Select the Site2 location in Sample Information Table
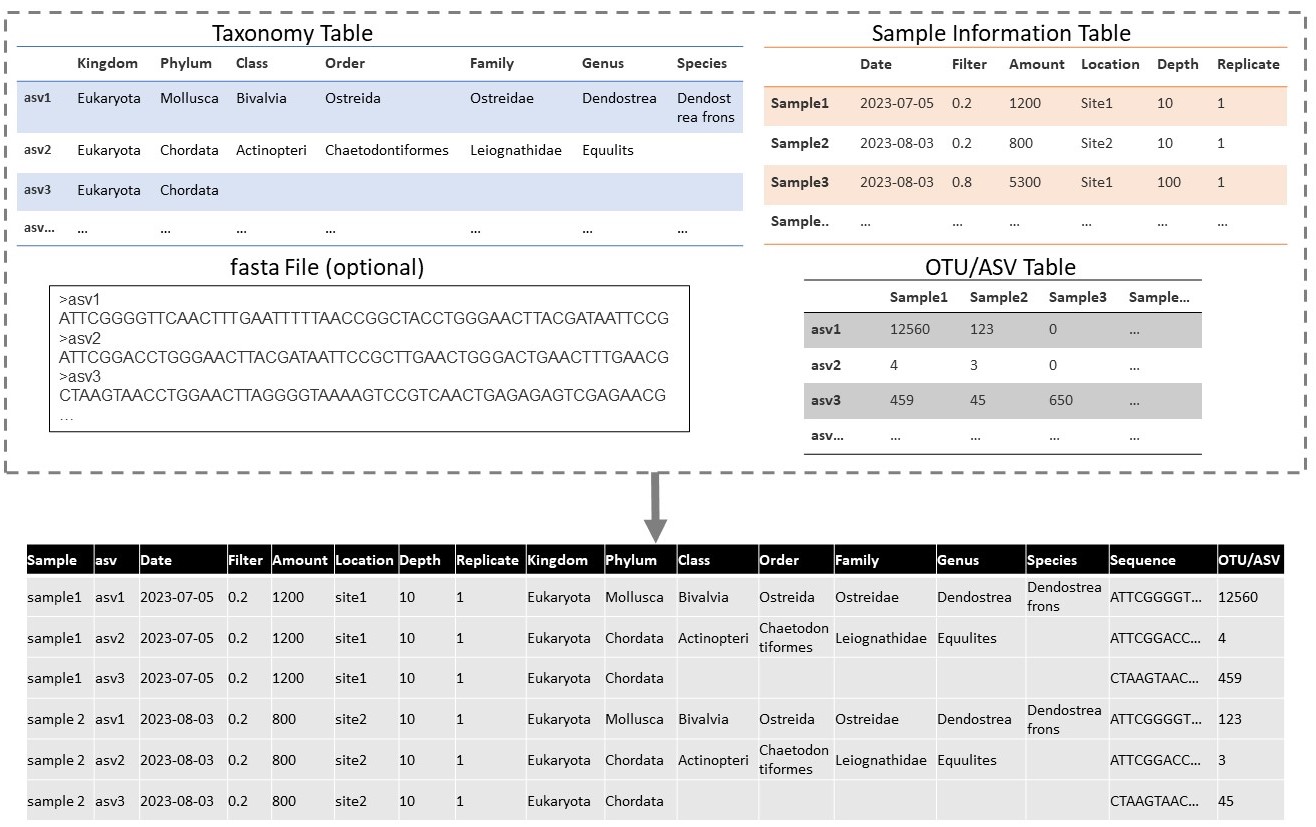1316x827 pixels. coord(1096,143)
